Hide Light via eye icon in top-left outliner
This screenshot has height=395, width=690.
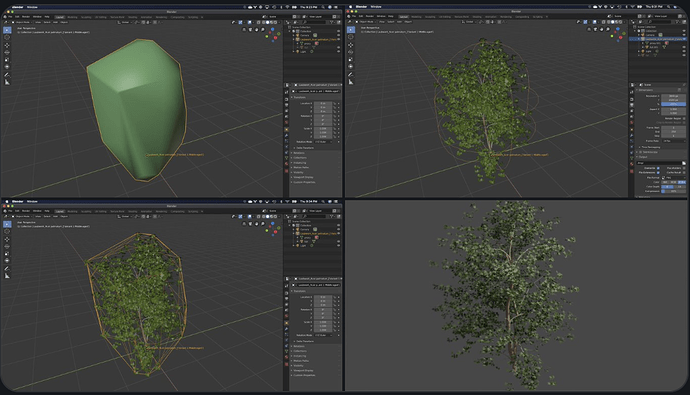tap(338, 51)
